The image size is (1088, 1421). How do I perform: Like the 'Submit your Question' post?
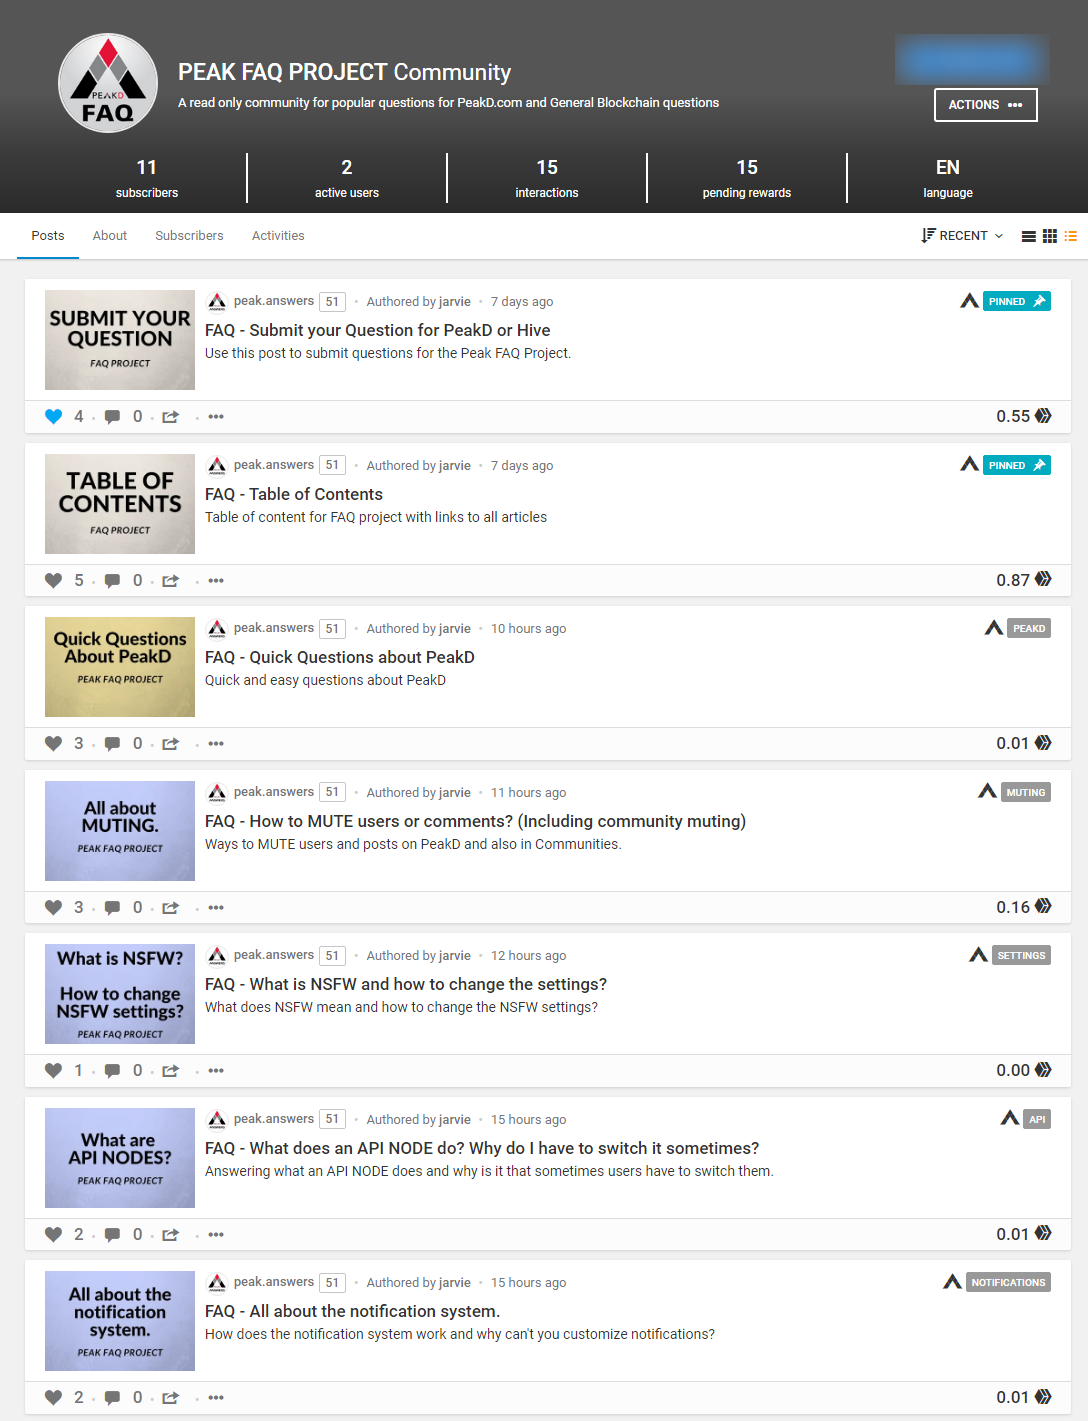pyautogui.click(x=54, y=417)
